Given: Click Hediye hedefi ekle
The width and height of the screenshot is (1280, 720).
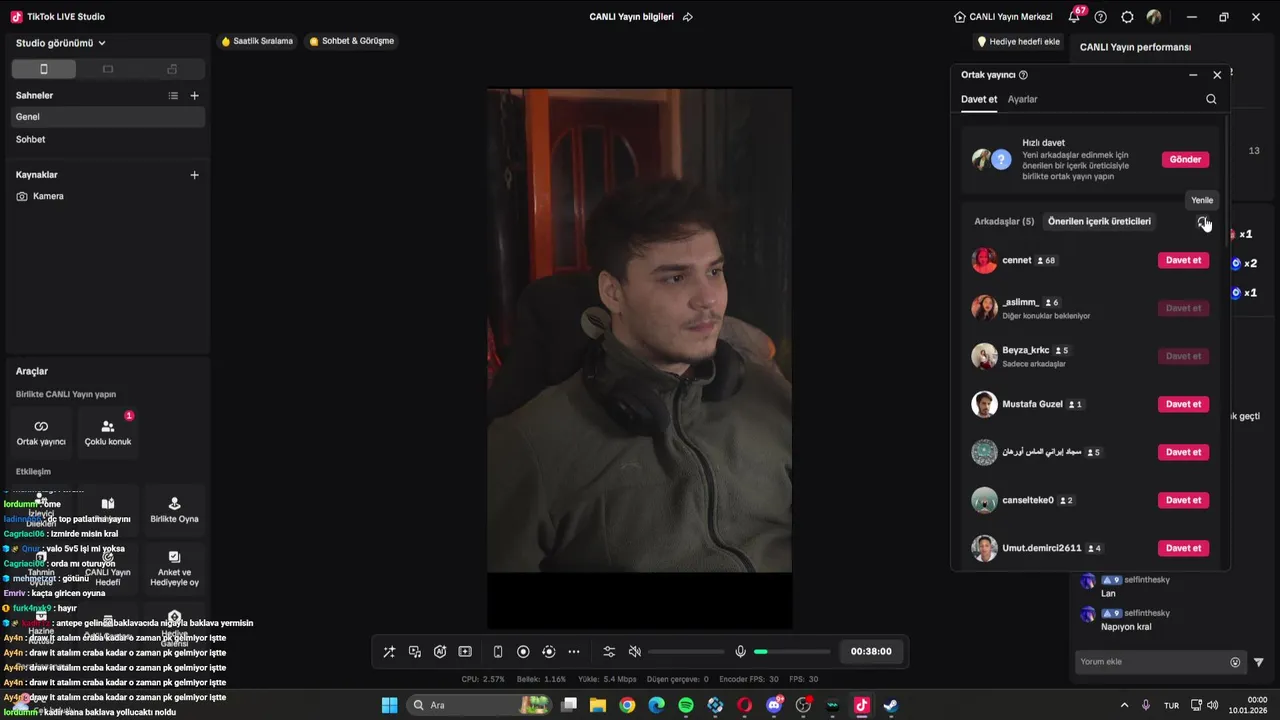Looking at the screenshot, I should 1018,42.
